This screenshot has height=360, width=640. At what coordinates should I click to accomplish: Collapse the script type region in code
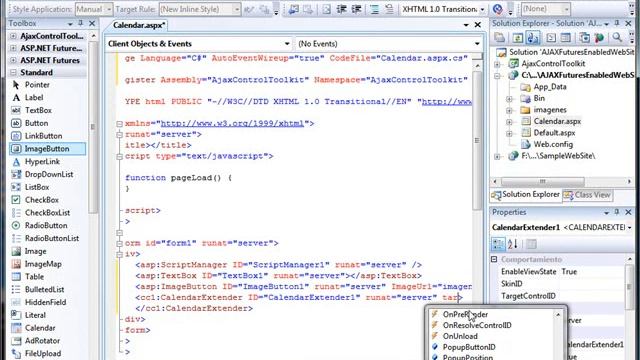[x=119, y=156]
